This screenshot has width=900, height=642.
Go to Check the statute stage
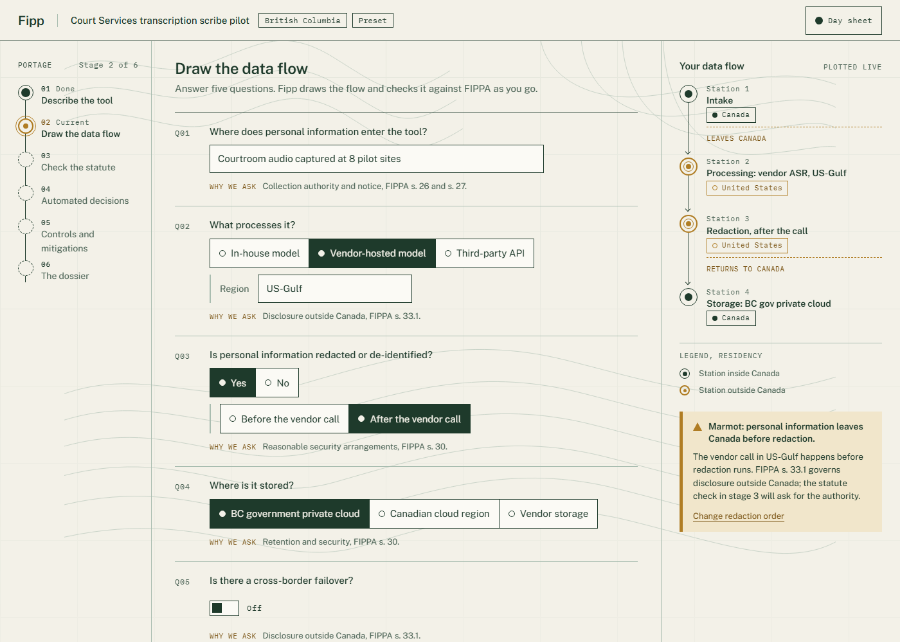(x=78, y=168)
